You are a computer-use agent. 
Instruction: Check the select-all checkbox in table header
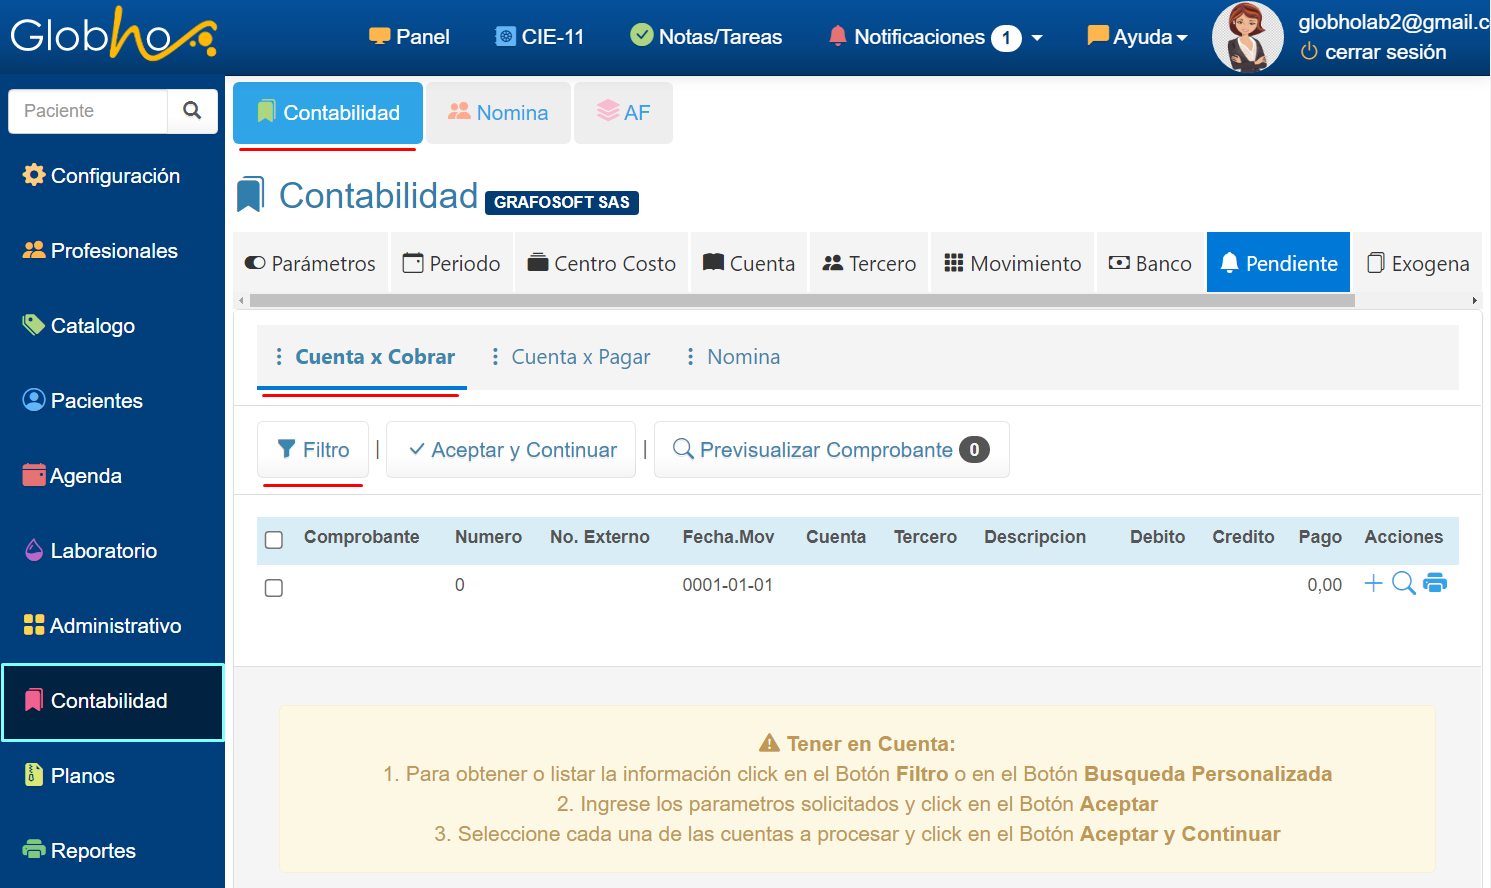[x=274, y=540]
